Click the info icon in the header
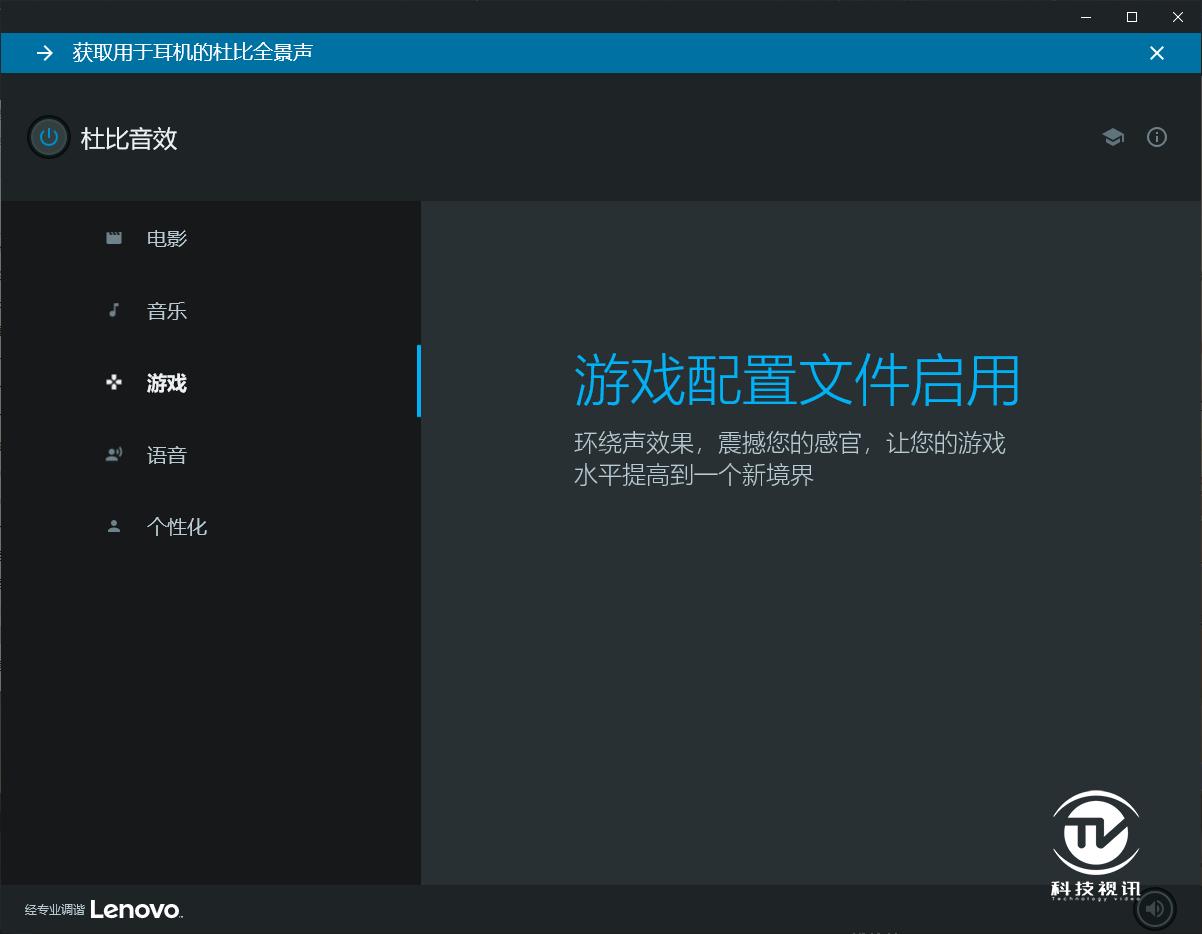The width and height of the screenshot is (1202, 934). pyautogui.click(x=1157, y=137)
